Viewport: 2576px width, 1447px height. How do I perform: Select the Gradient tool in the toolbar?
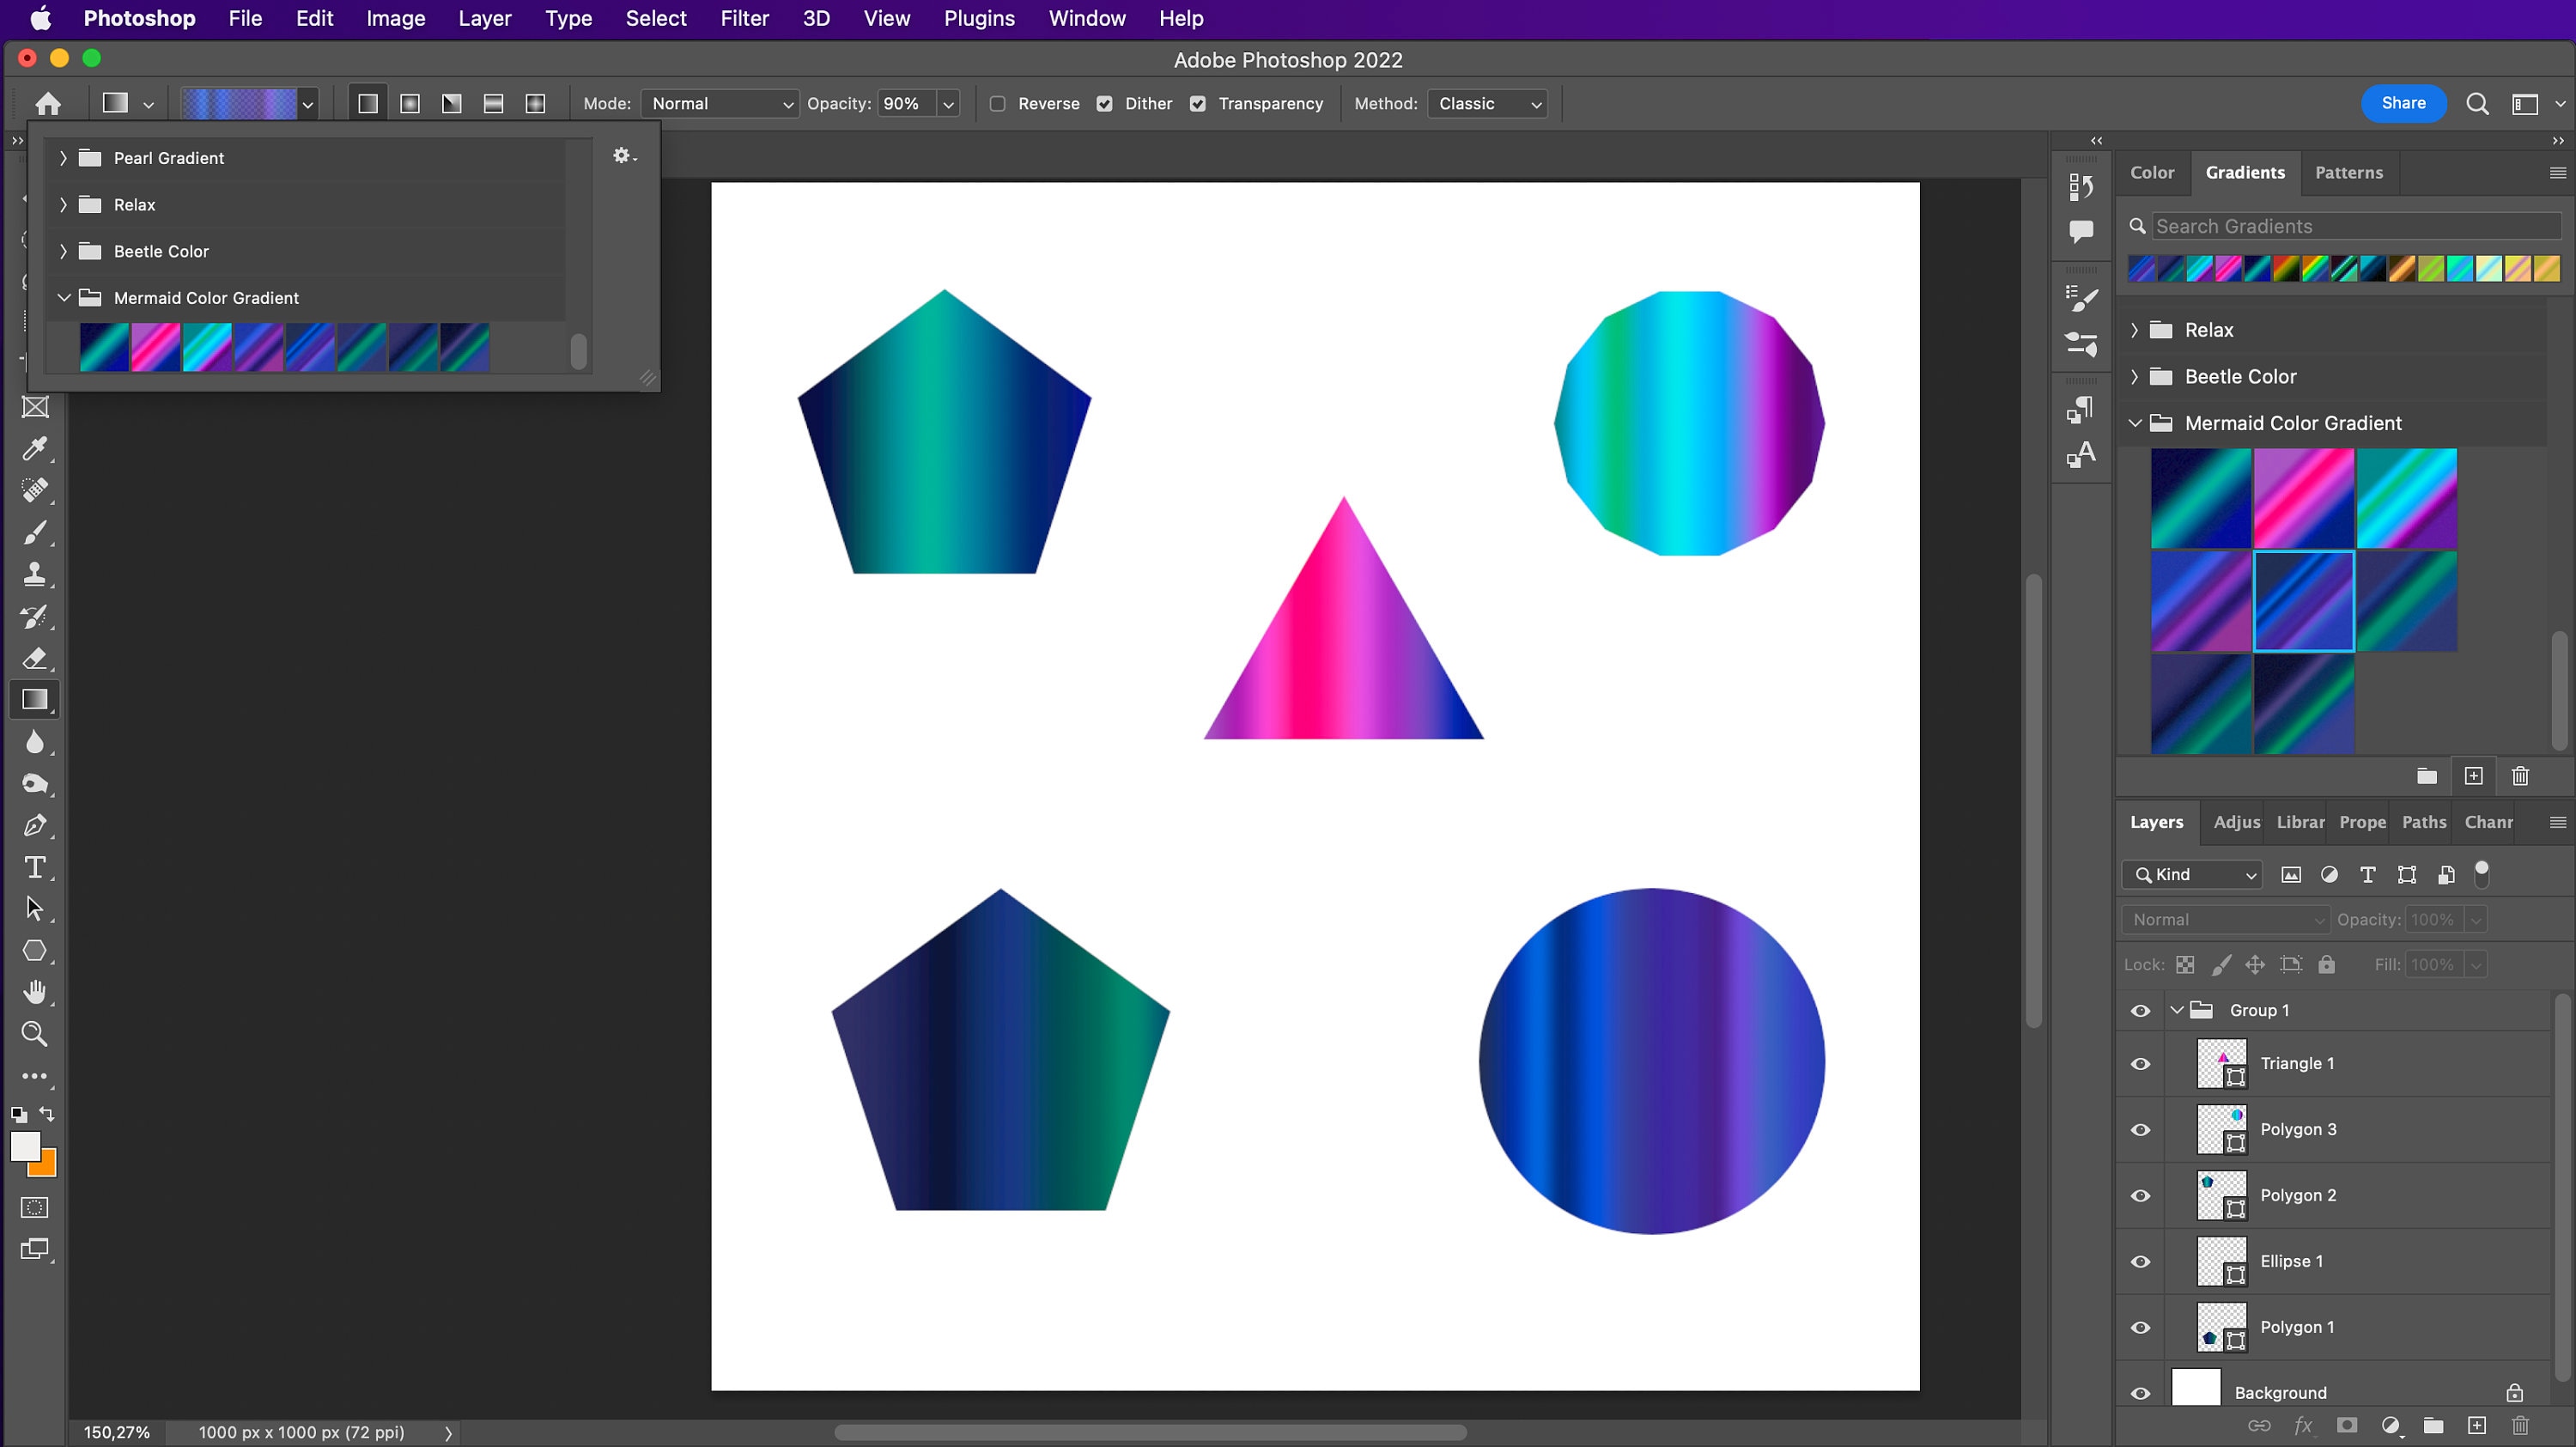coord(35,699)
